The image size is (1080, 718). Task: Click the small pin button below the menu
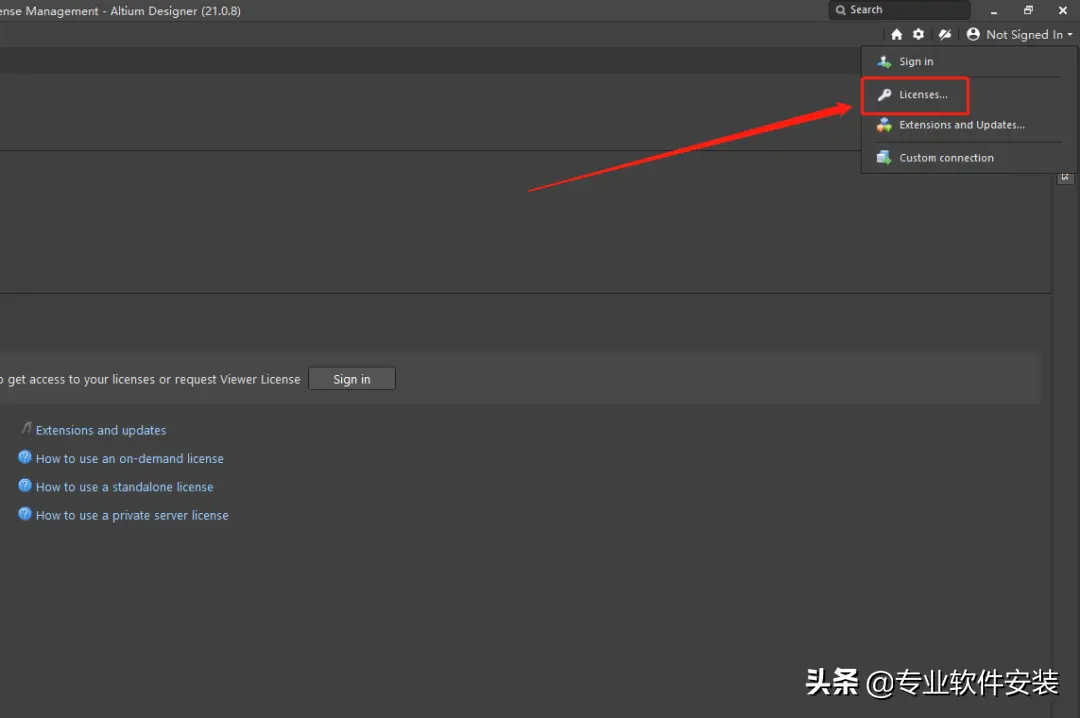(x=1065, y=178)
